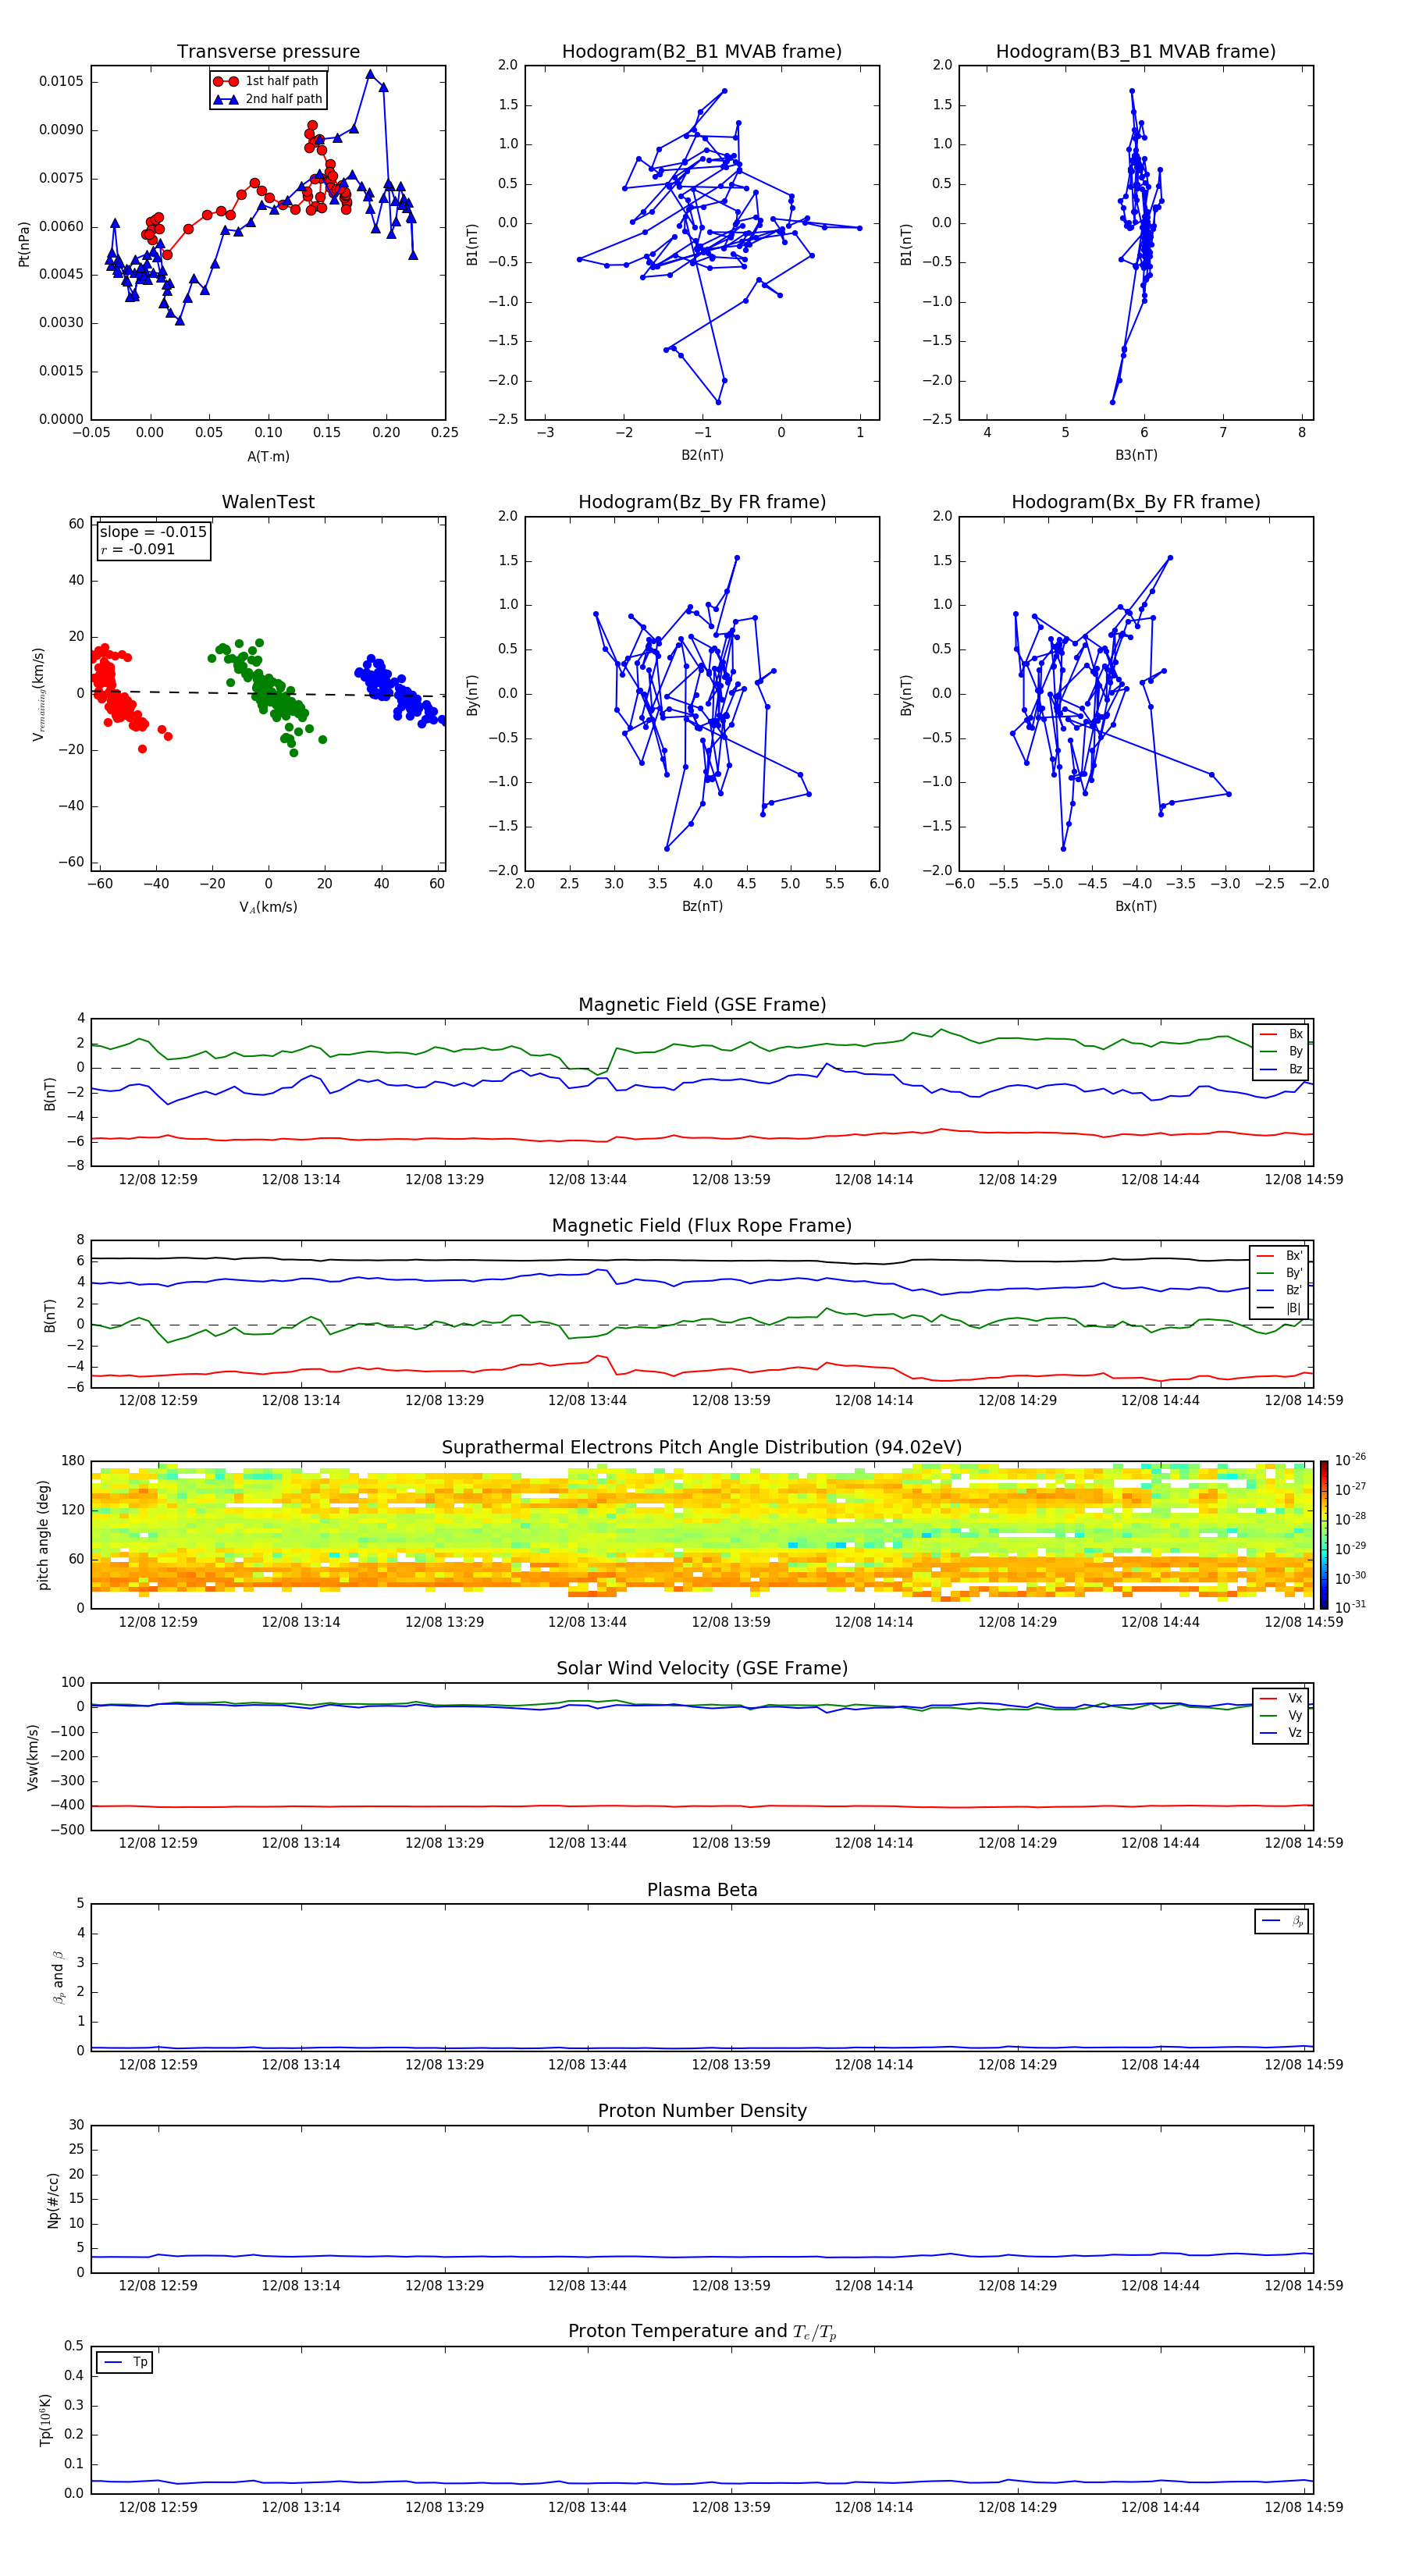
Task: Click the blue data cluster in the WalenTest plot
Action: coord(400,690)
